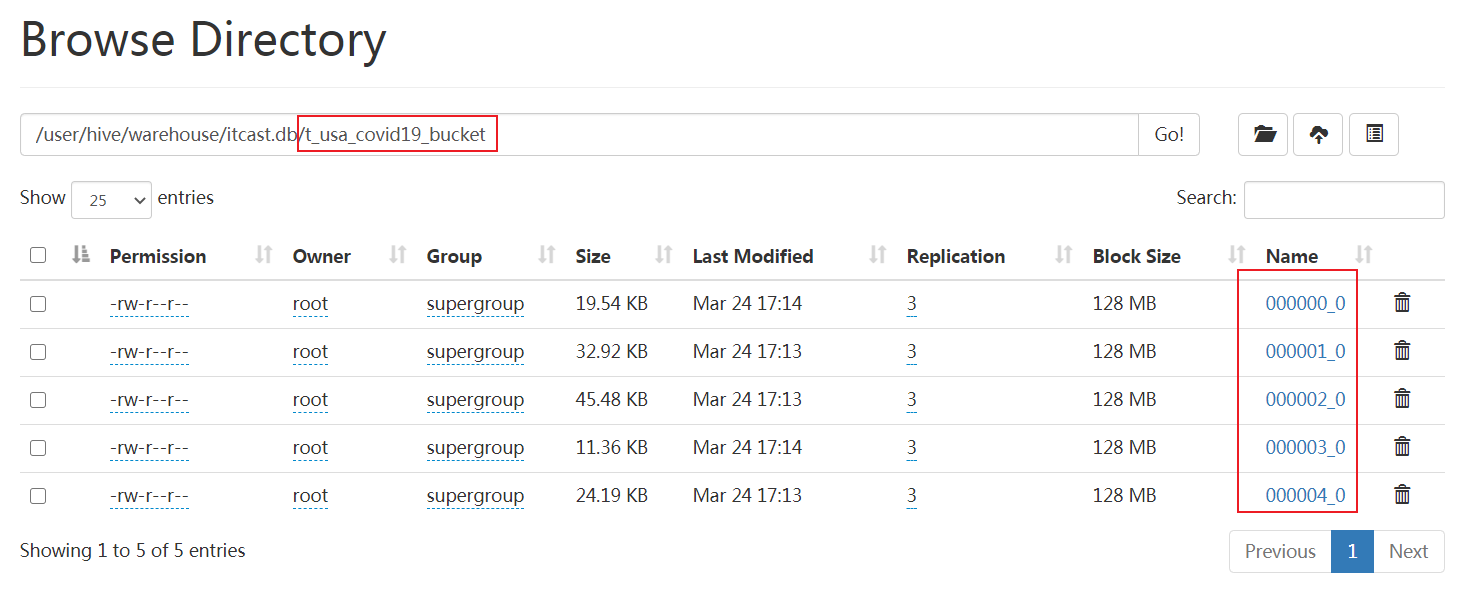
Task: Click page 1 pagination button
Action: [1352, 551]
